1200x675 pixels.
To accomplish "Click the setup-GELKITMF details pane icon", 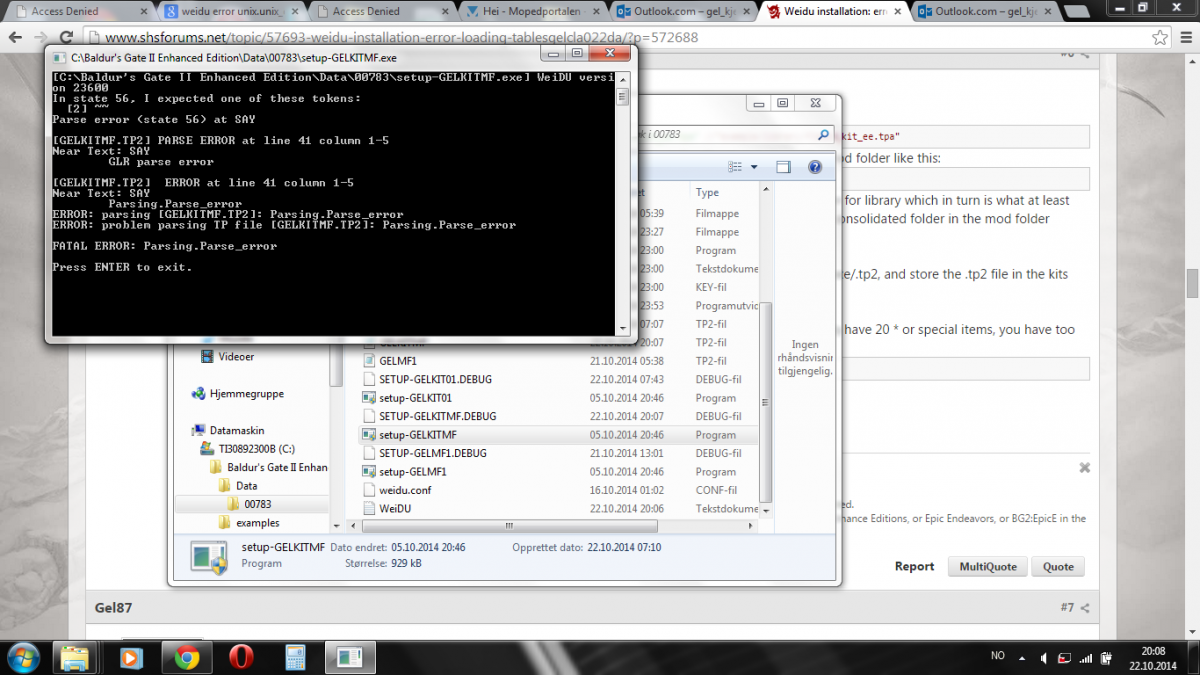I will pyautogui.click(x=209, y=558).
